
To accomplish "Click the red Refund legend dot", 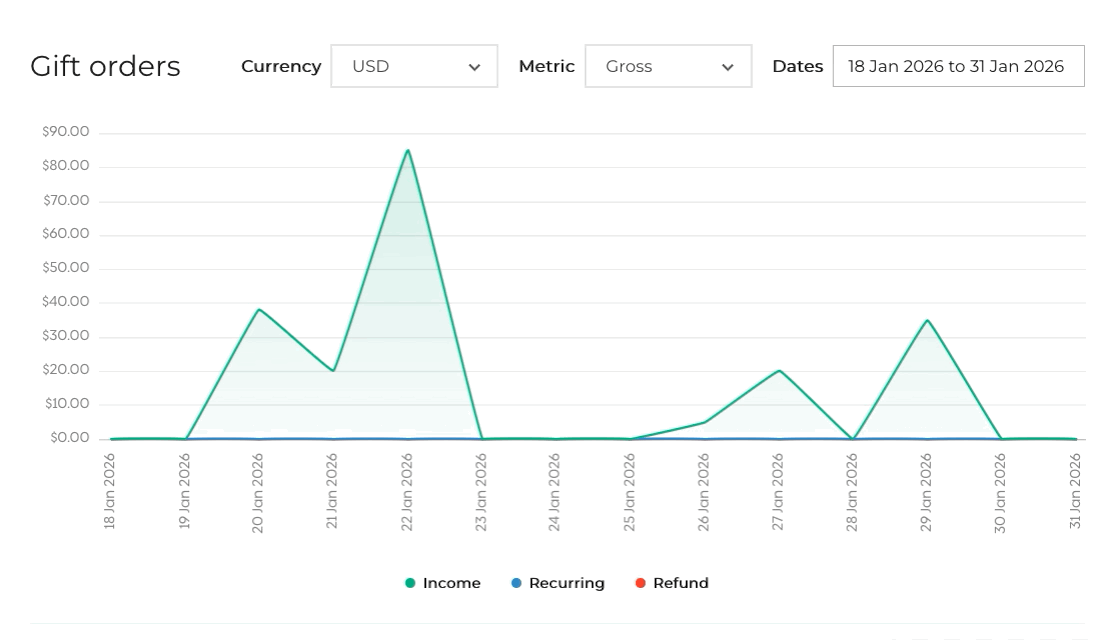I will point(640,583).
